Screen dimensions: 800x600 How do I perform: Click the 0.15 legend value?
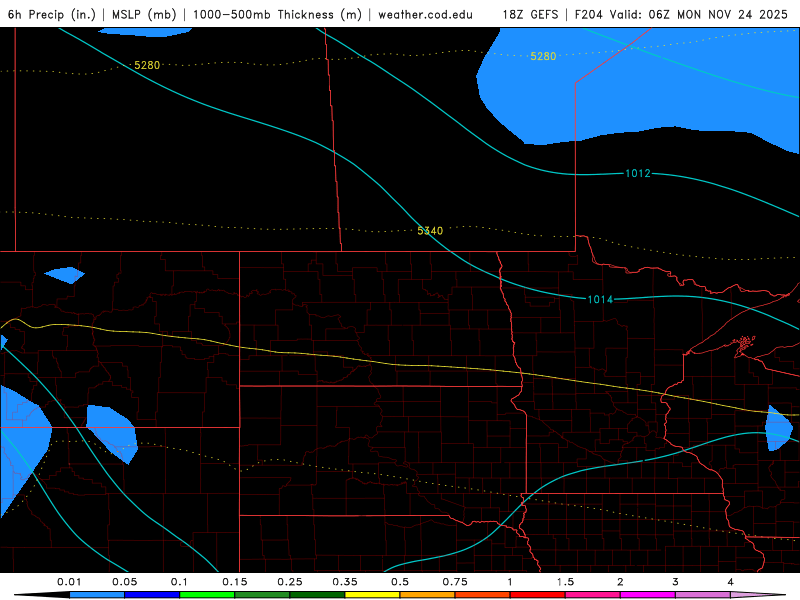235,582
